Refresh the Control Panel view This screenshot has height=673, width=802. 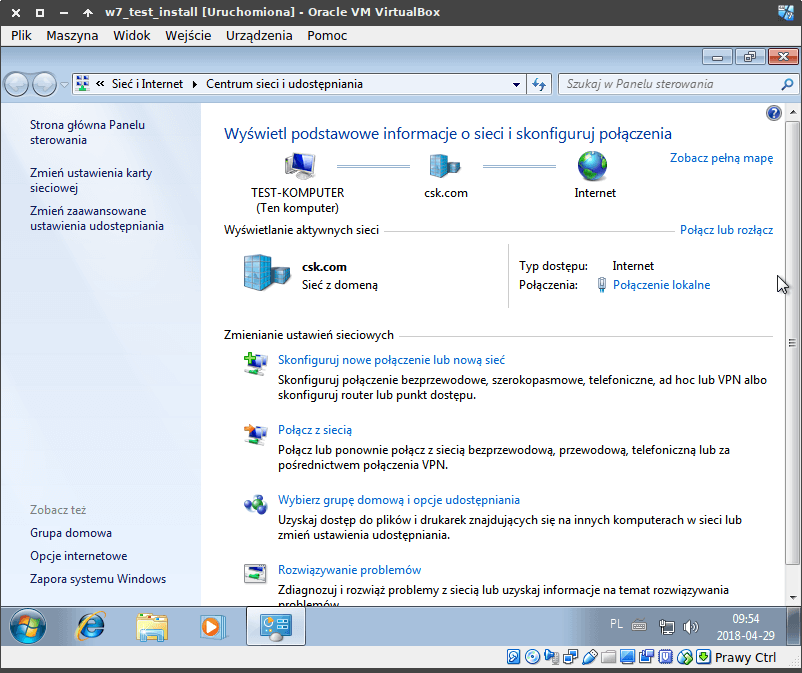539,84
